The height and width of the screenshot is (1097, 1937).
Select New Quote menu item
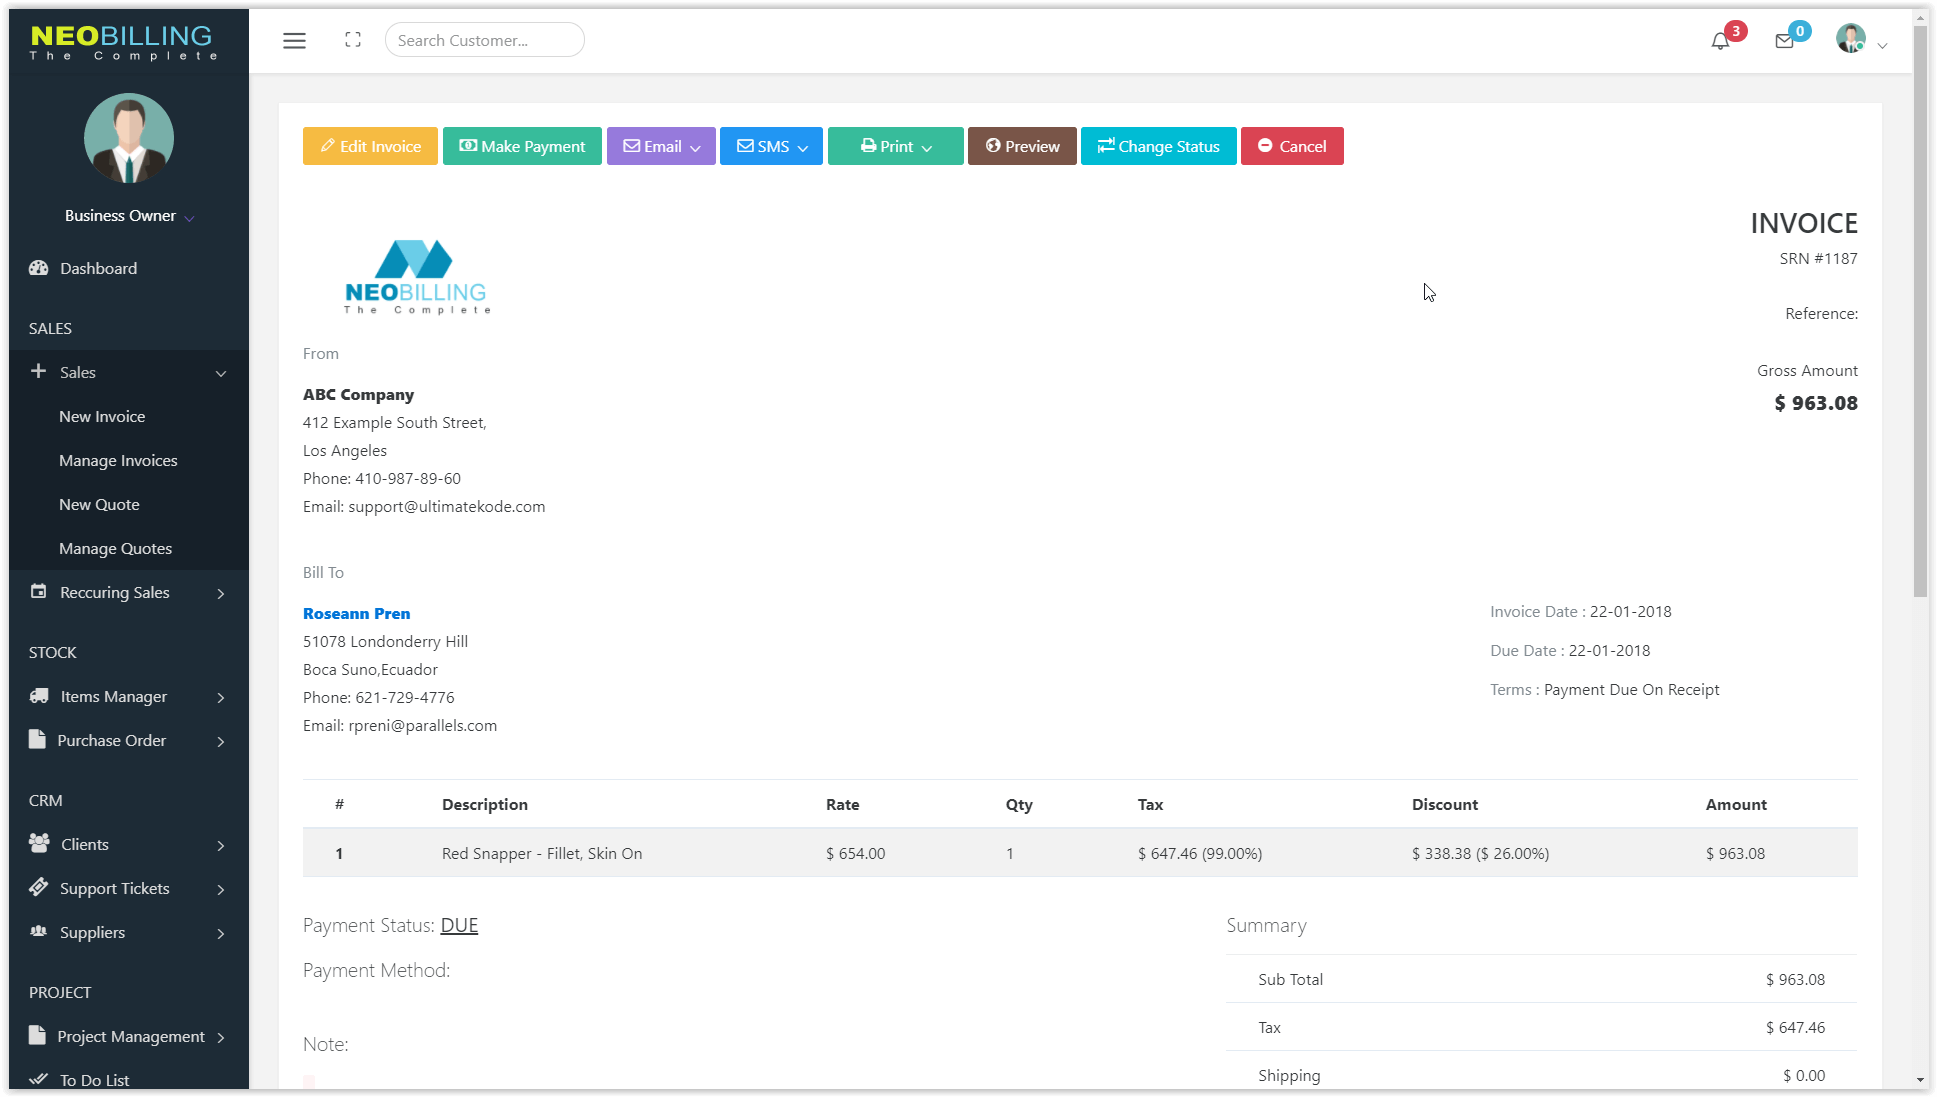(99, 504)
